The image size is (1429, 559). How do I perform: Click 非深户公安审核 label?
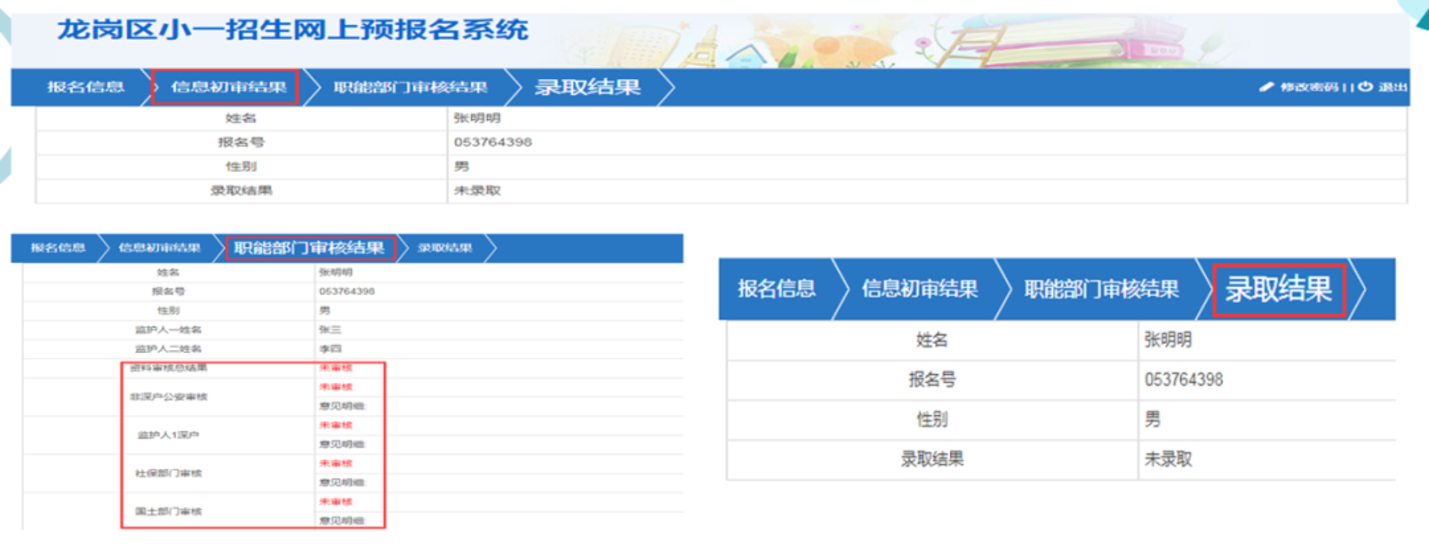pyautogui.click(x=168, y=397)
